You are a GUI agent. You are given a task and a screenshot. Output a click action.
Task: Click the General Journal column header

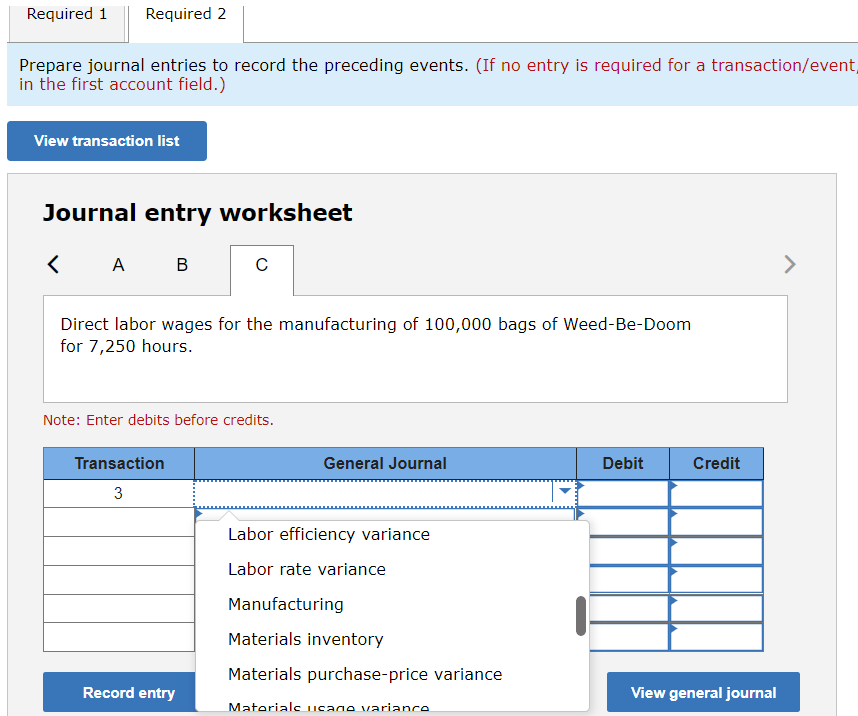385,464
